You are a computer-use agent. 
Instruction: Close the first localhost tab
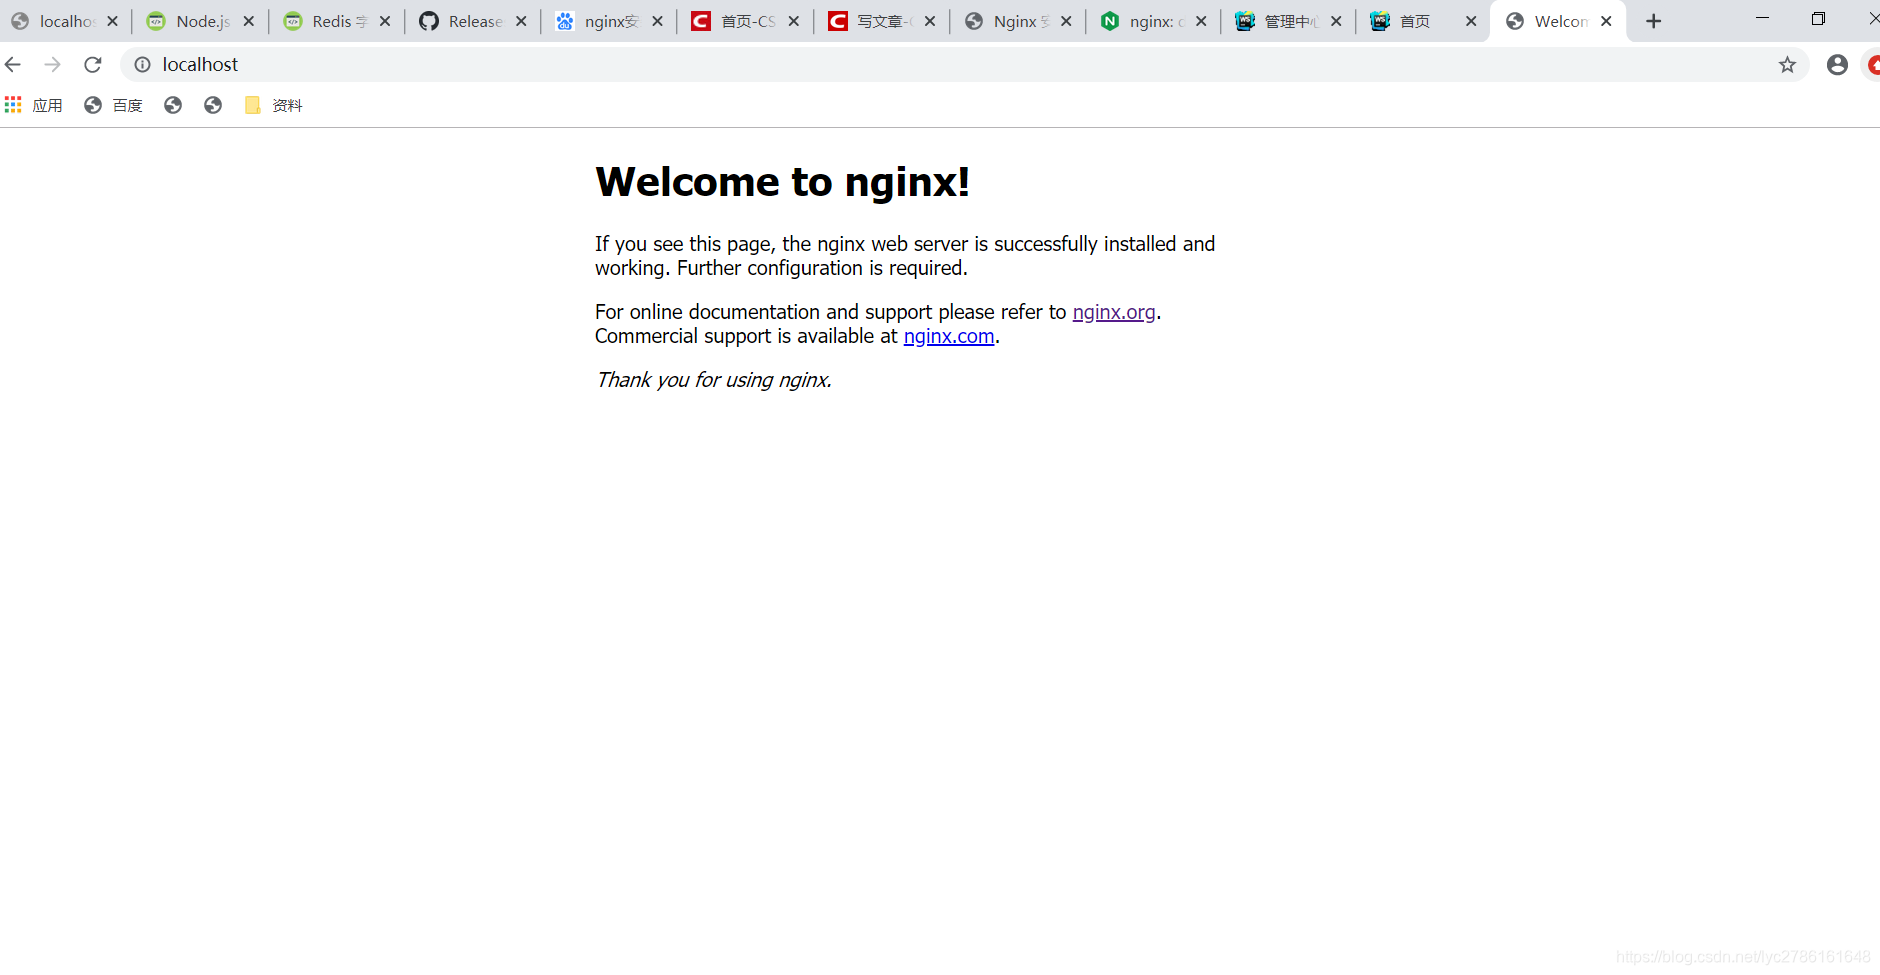112,21
